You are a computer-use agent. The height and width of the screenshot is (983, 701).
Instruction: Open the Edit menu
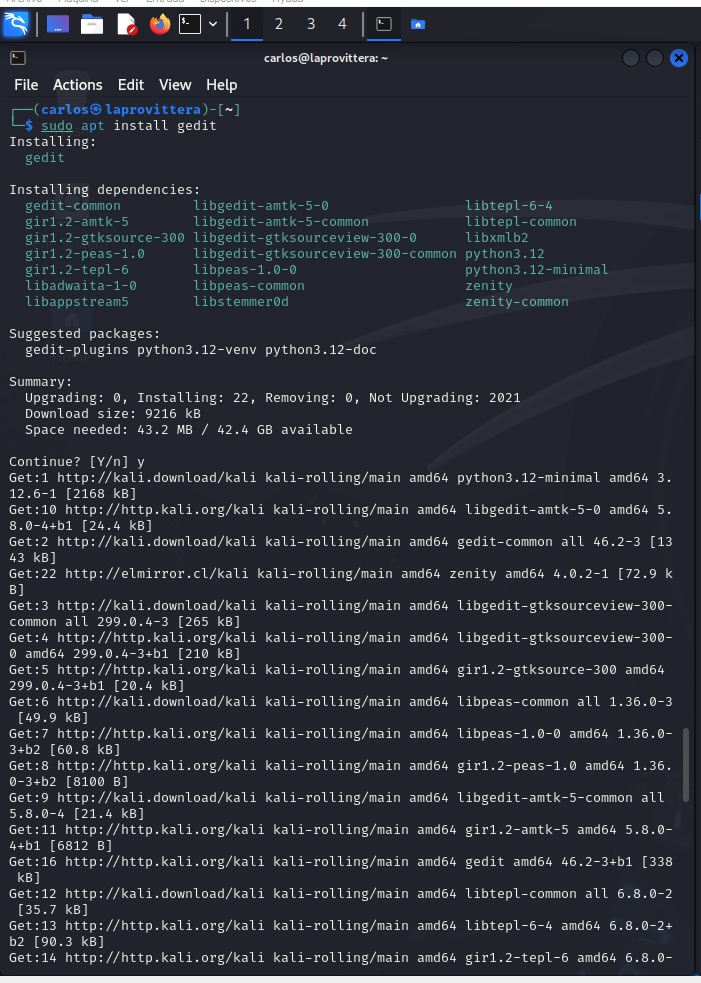pos(131,85)
